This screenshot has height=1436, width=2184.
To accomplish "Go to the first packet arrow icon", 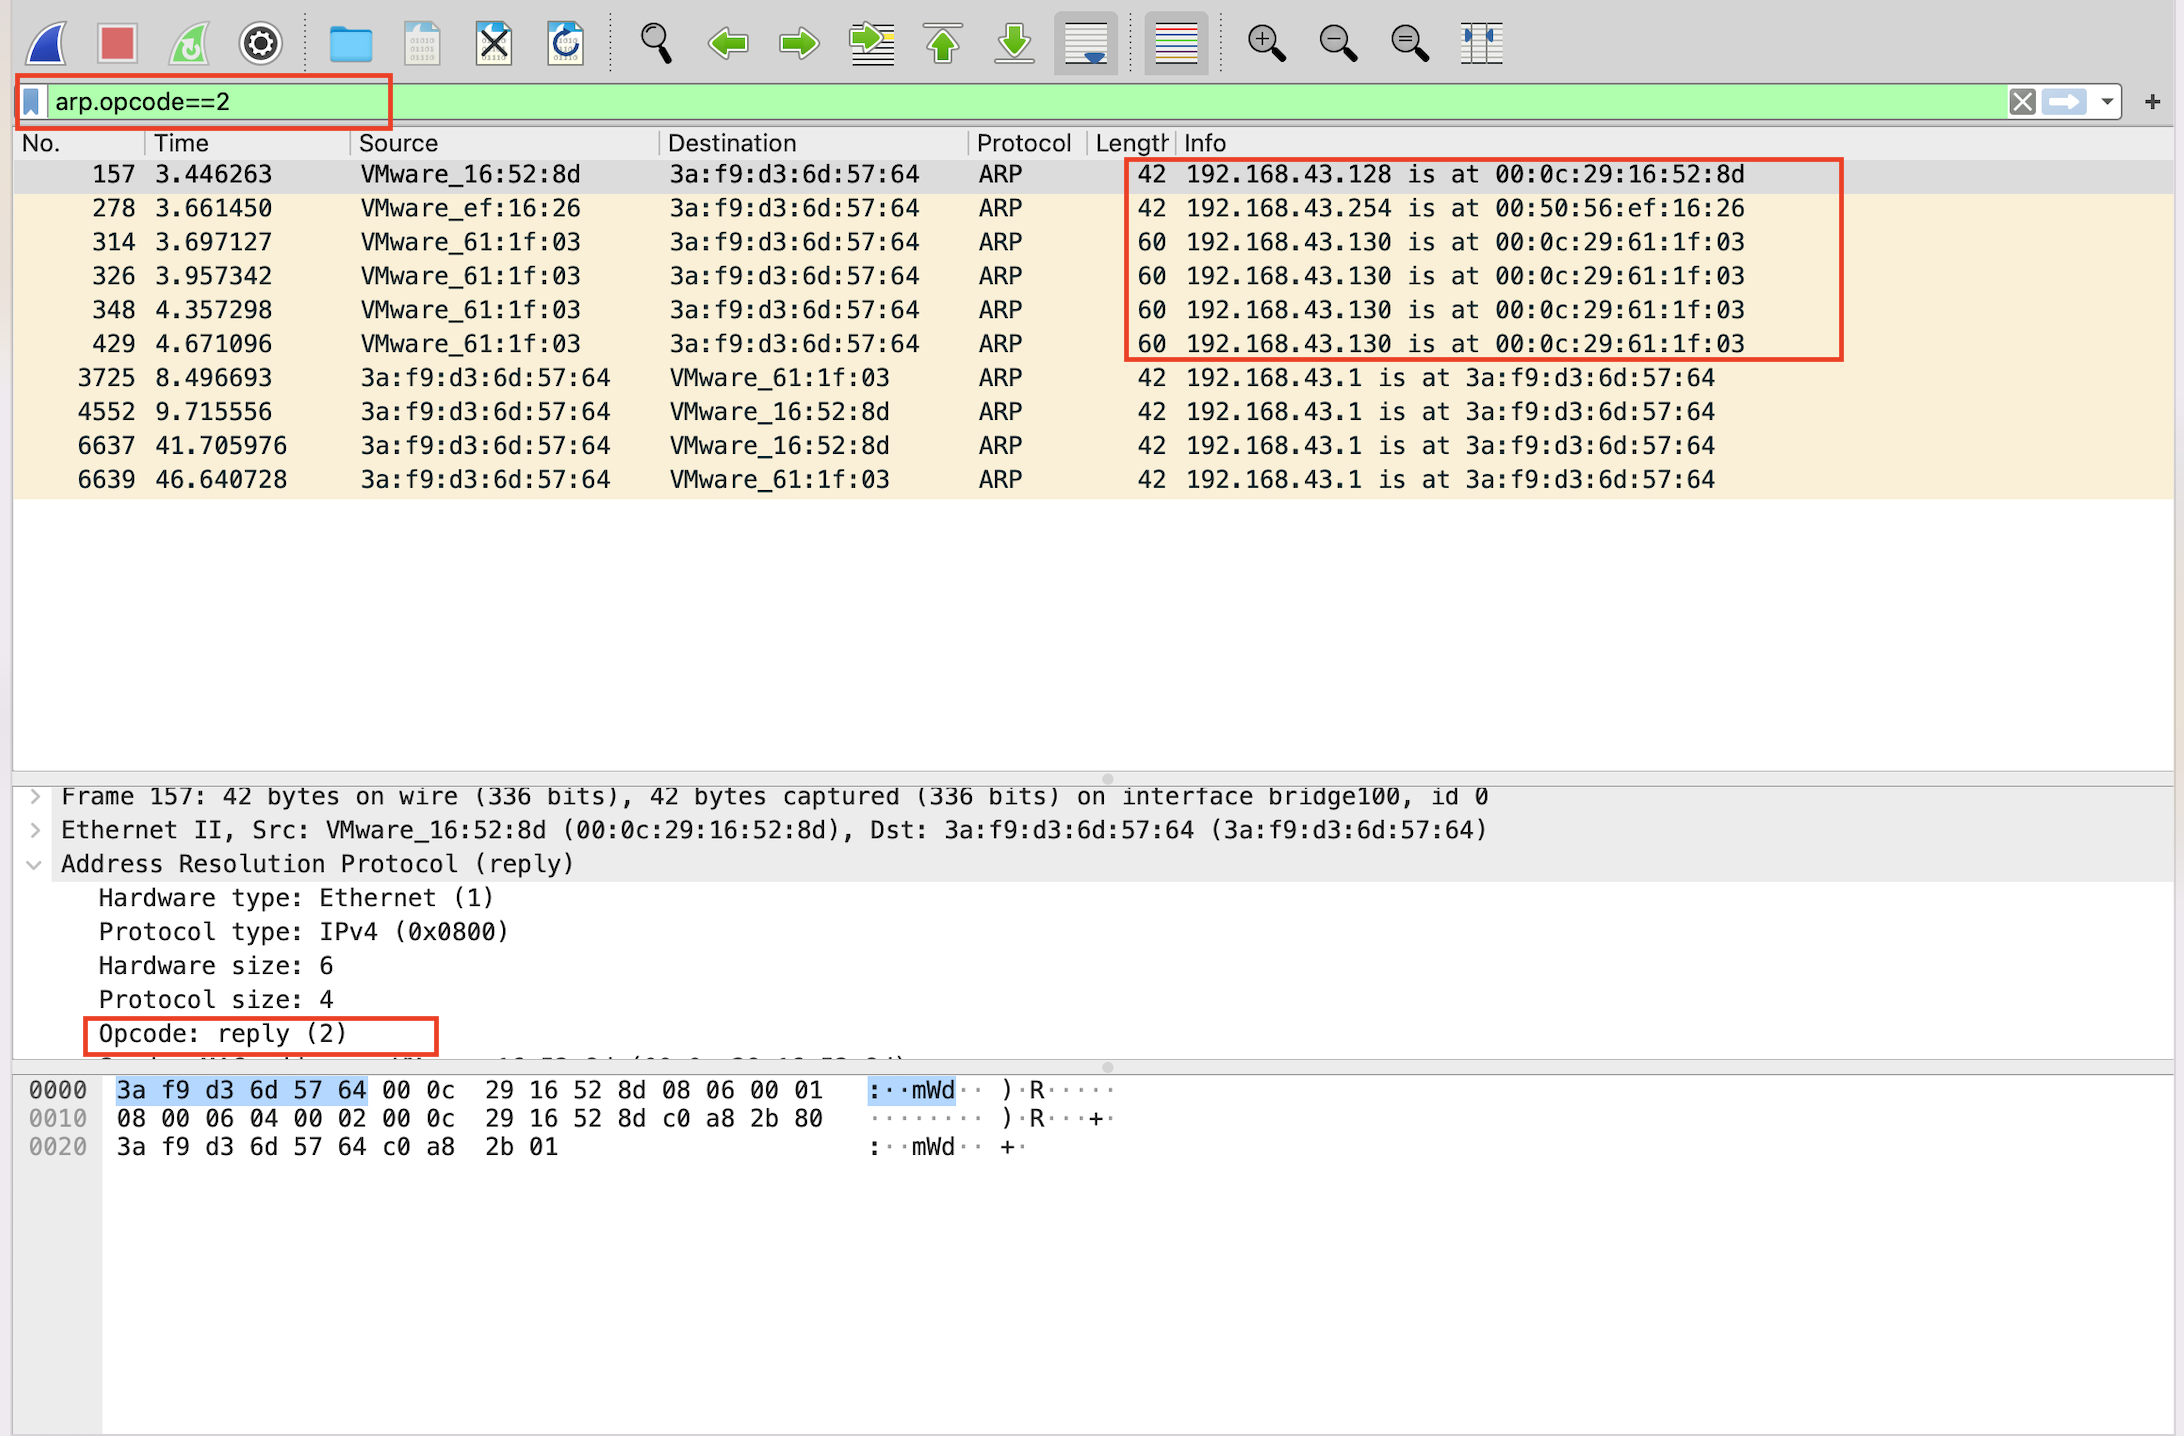I will 942,43.
